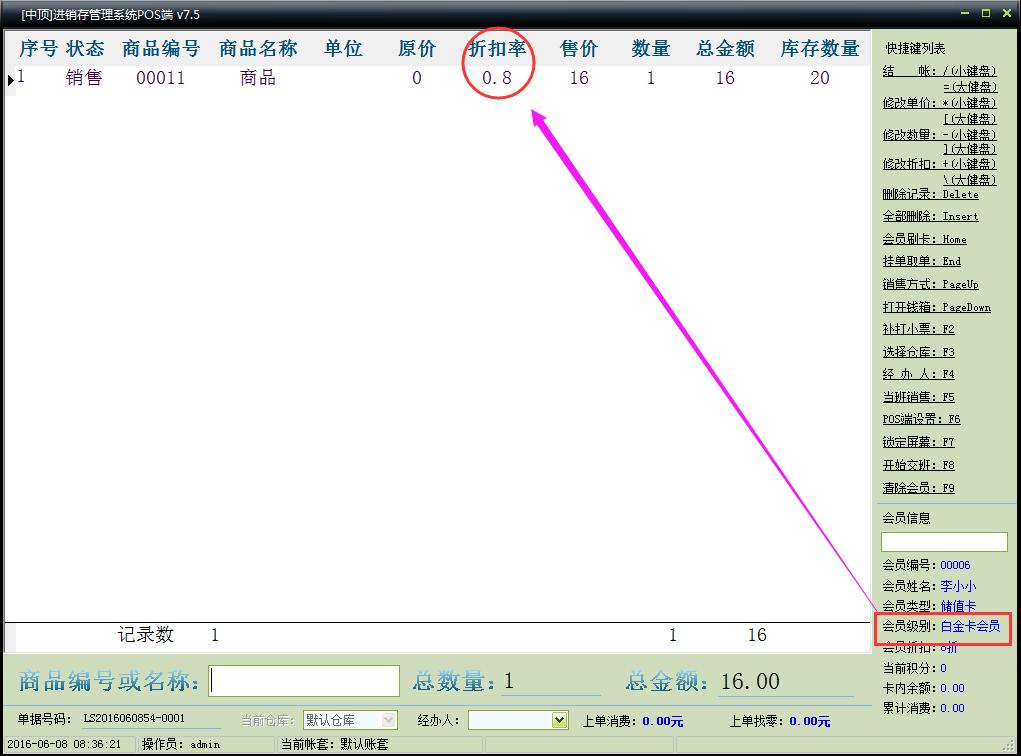Click the 库存数量 column header

point(820,48)
